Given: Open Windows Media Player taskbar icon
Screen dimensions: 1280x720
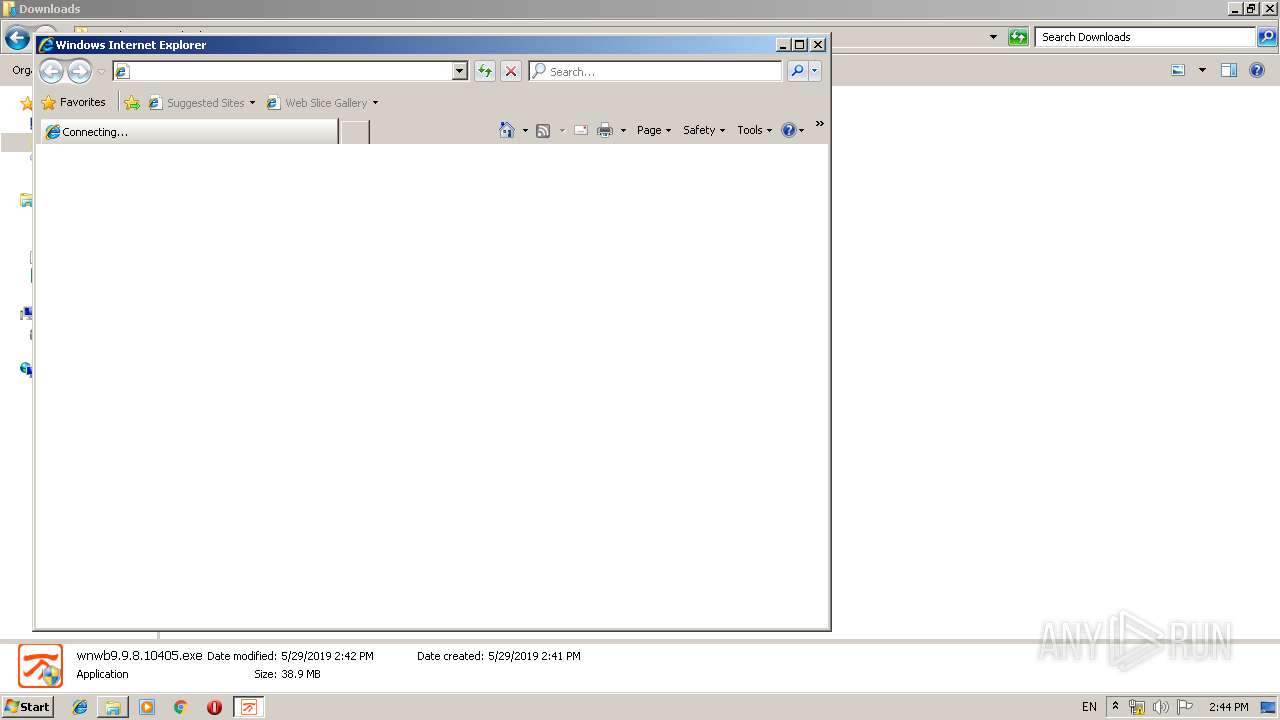Looking at the screenshot, I should 147,707.
